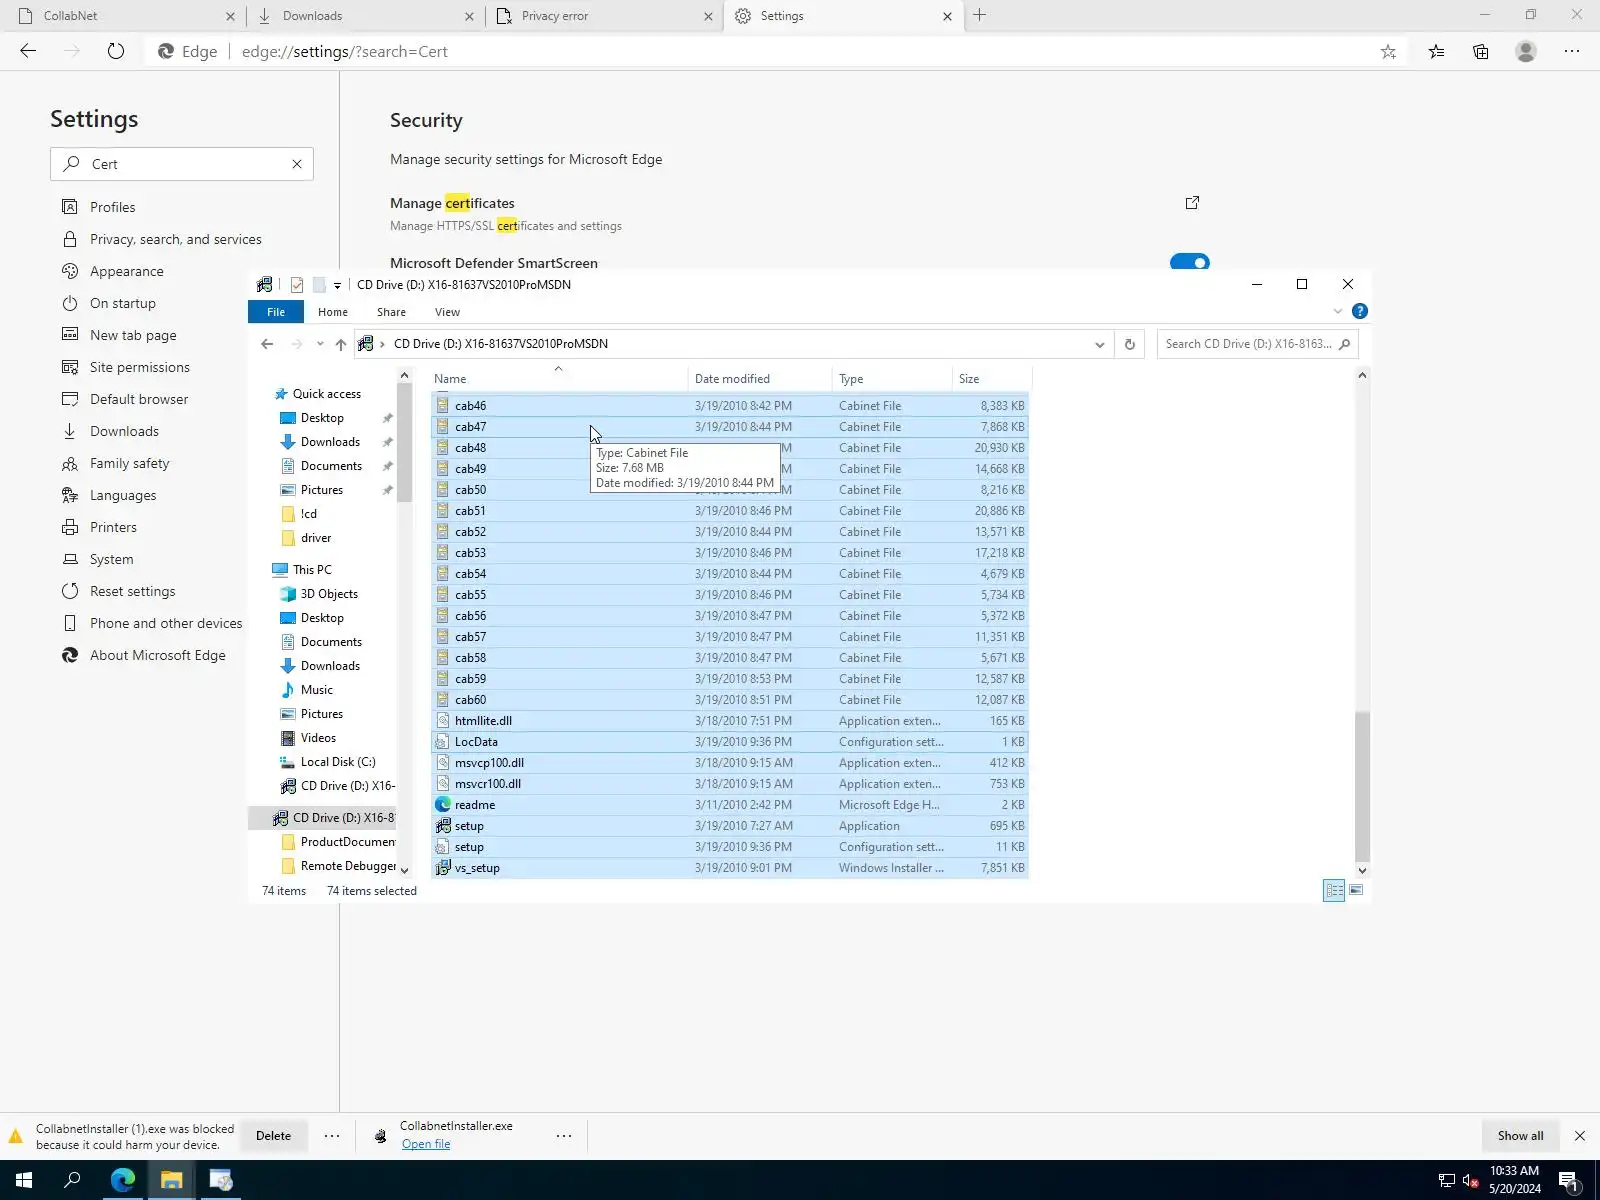Expand the Explorer address bar history dropdown
The height and width of the screenshot is (1200, 1600).
(1099, 344)
